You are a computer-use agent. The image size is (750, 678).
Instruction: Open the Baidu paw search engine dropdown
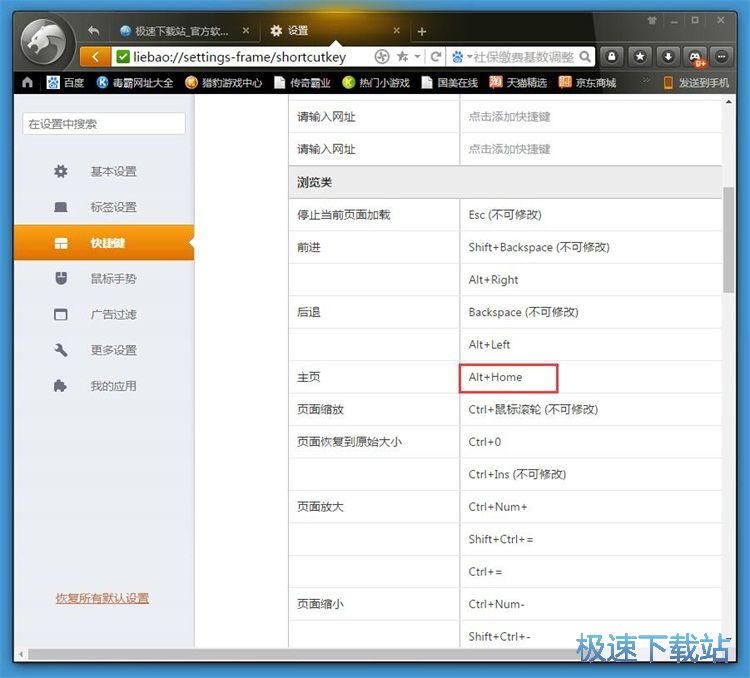pos(462,57)
